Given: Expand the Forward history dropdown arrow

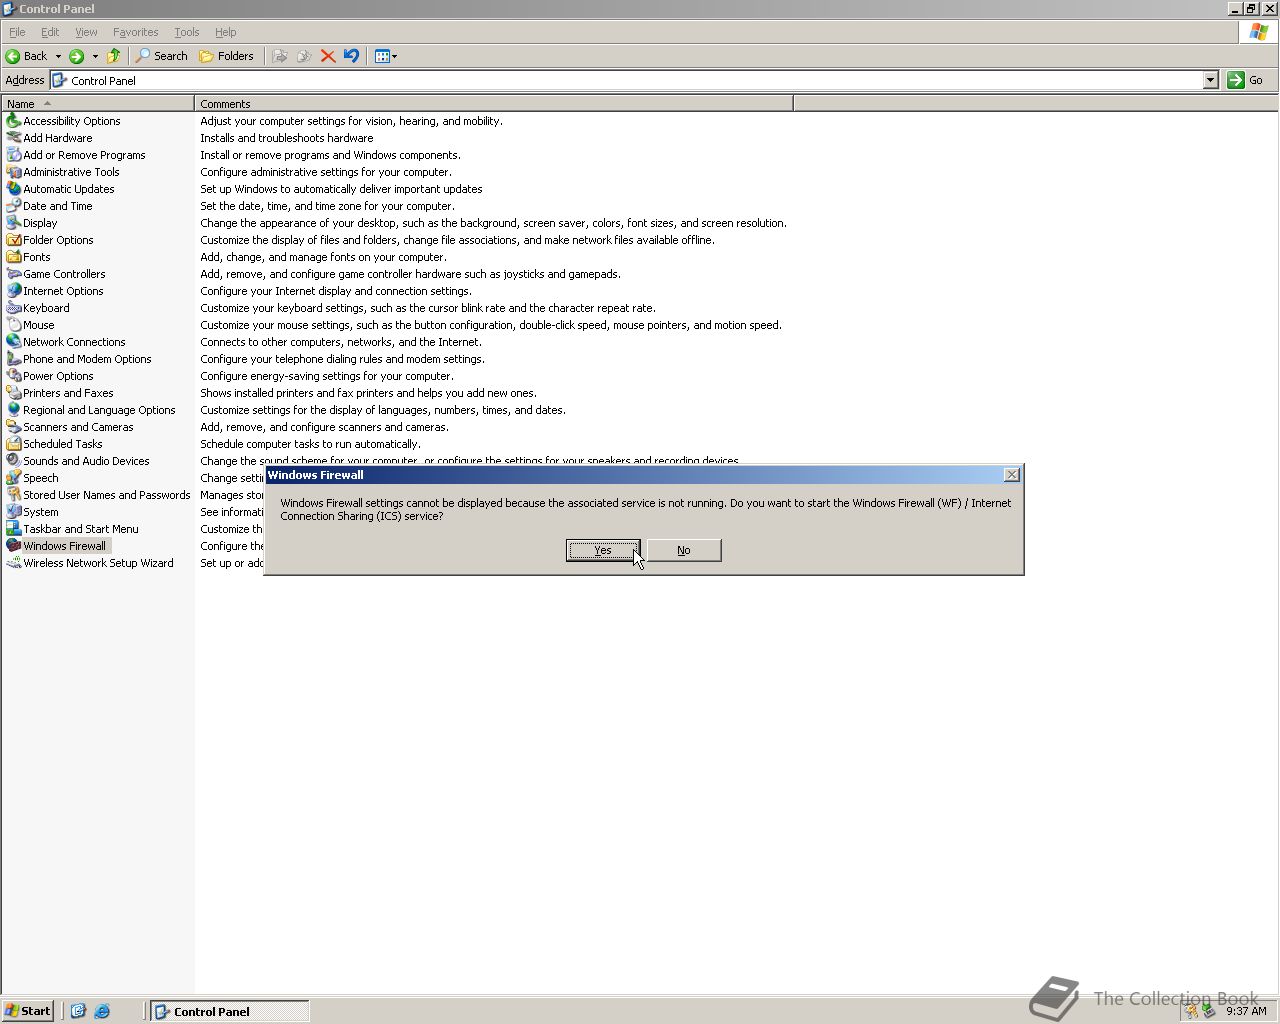Looking at the screenshot, I should tap(95, 56).
